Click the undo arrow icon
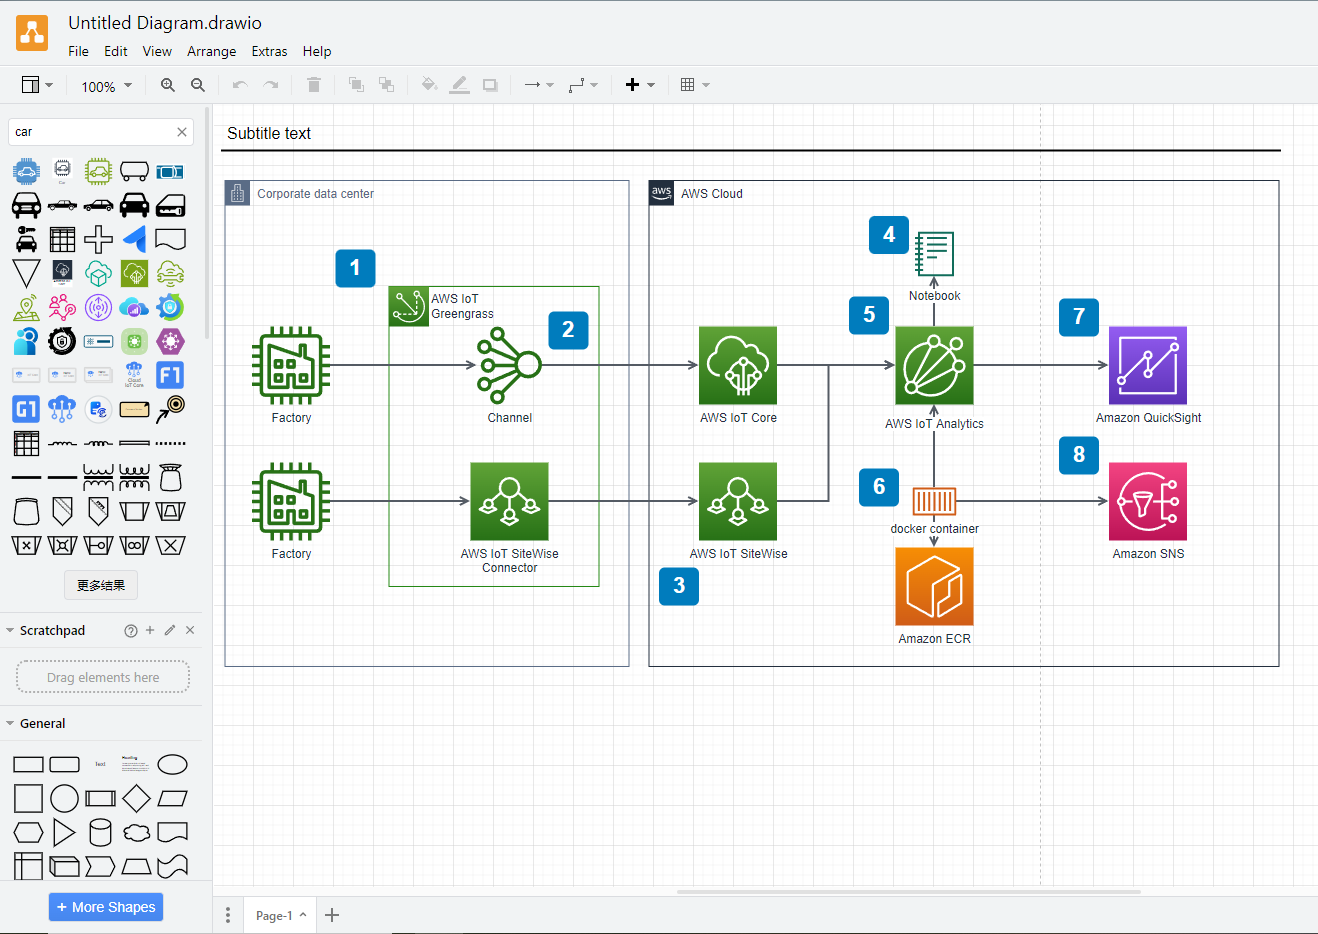 click(240, 85)
